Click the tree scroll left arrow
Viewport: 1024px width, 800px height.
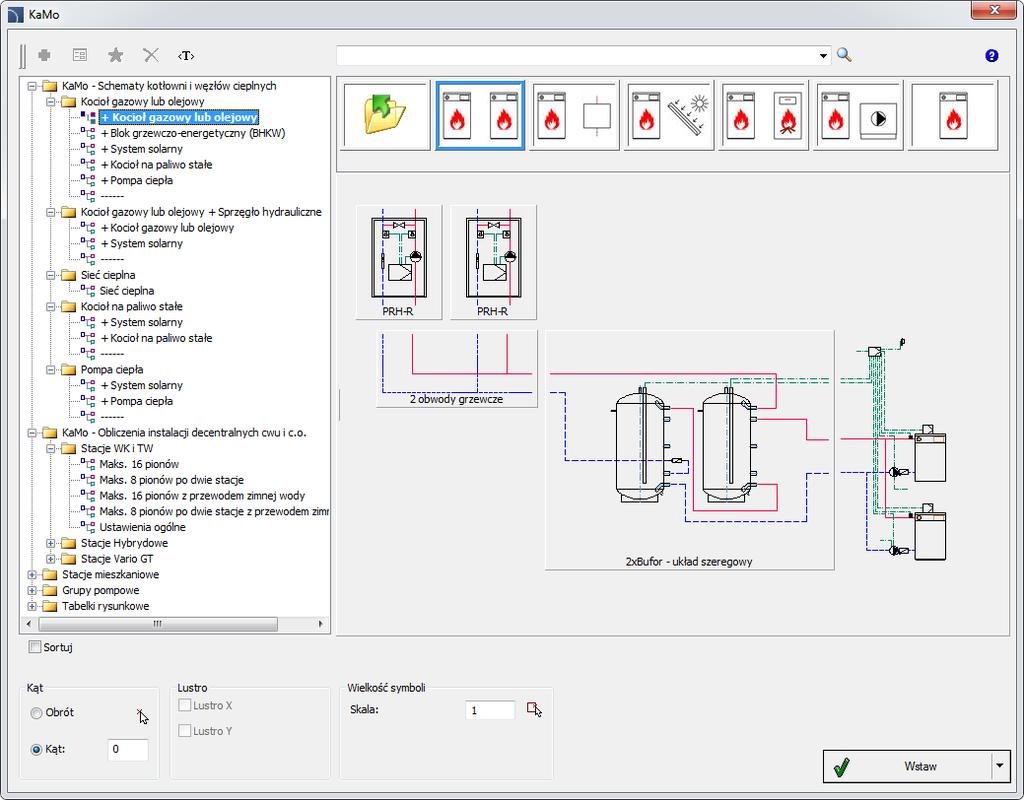tap(29, 624)
